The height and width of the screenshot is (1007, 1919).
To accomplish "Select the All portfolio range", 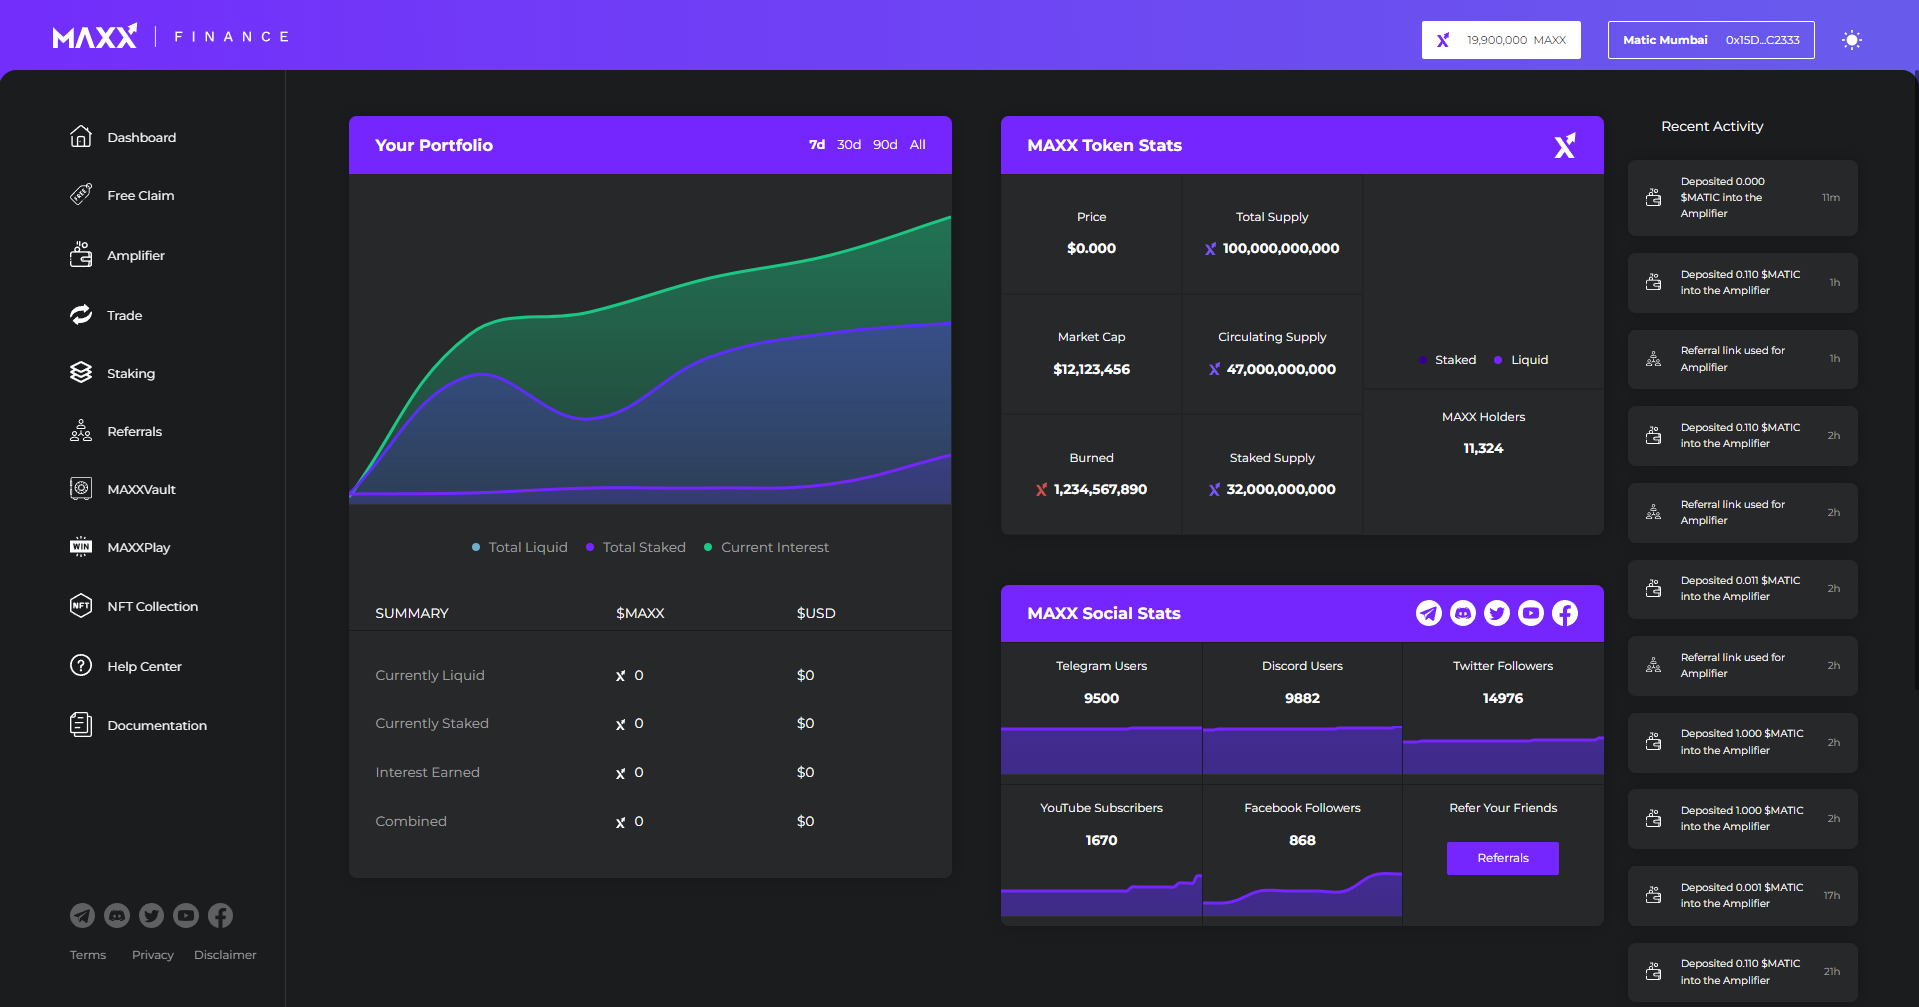I will (918, 145).
